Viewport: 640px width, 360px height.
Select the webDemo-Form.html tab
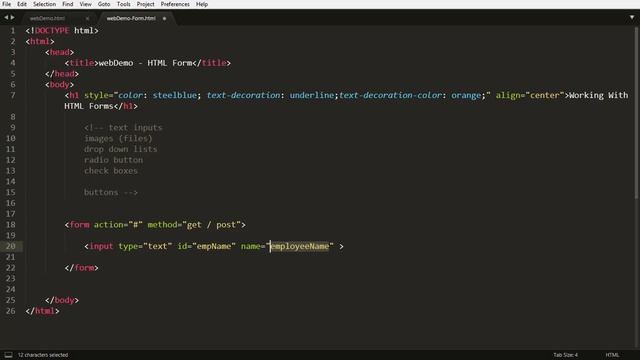click(131, 18)
